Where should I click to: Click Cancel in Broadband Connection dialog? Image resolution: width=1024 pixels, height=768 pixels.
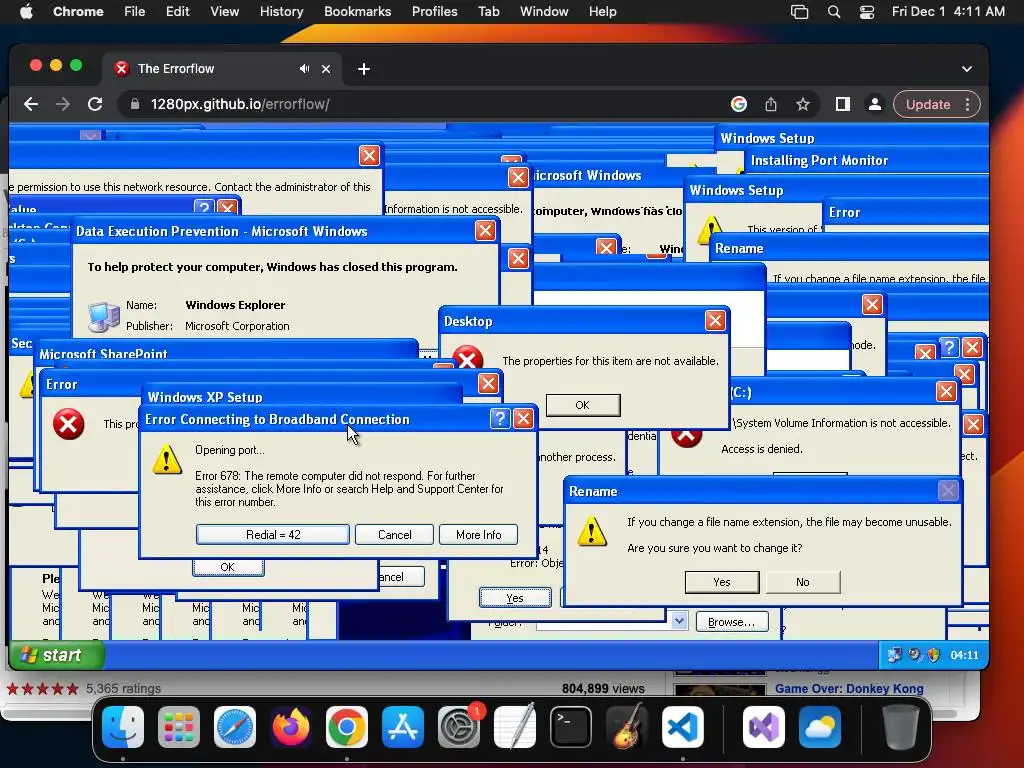pyautogui.click(x=394, y=535)
